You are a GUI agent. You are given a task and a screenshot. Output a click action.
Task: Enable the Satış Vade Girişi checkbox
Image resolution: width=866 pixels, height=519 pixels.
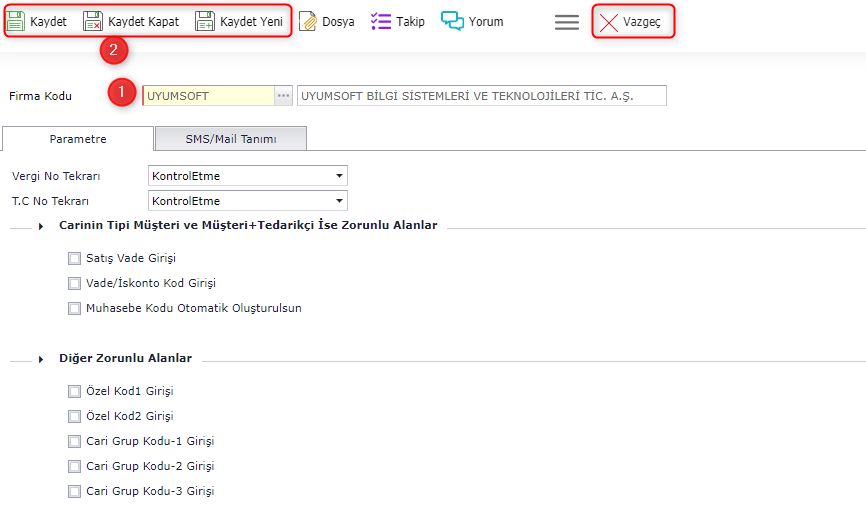(74, 258)
